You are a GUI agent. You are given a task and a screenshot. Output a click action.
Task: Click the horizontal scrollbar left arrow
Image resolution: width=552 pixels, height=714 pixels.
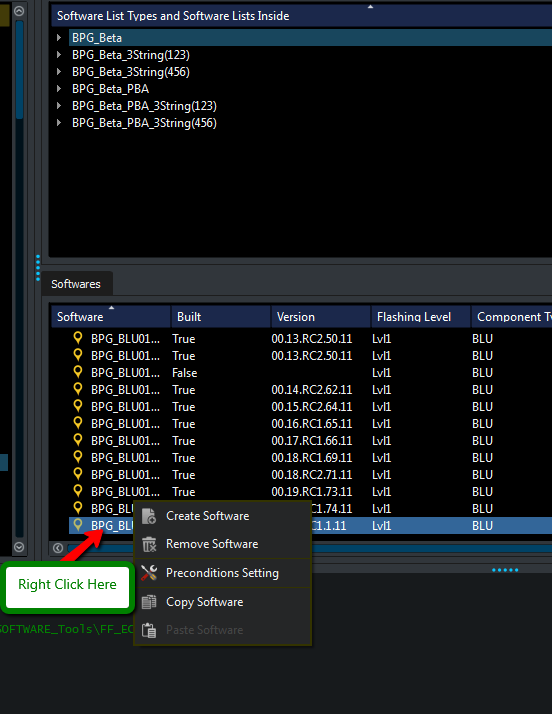pos(58,548)
